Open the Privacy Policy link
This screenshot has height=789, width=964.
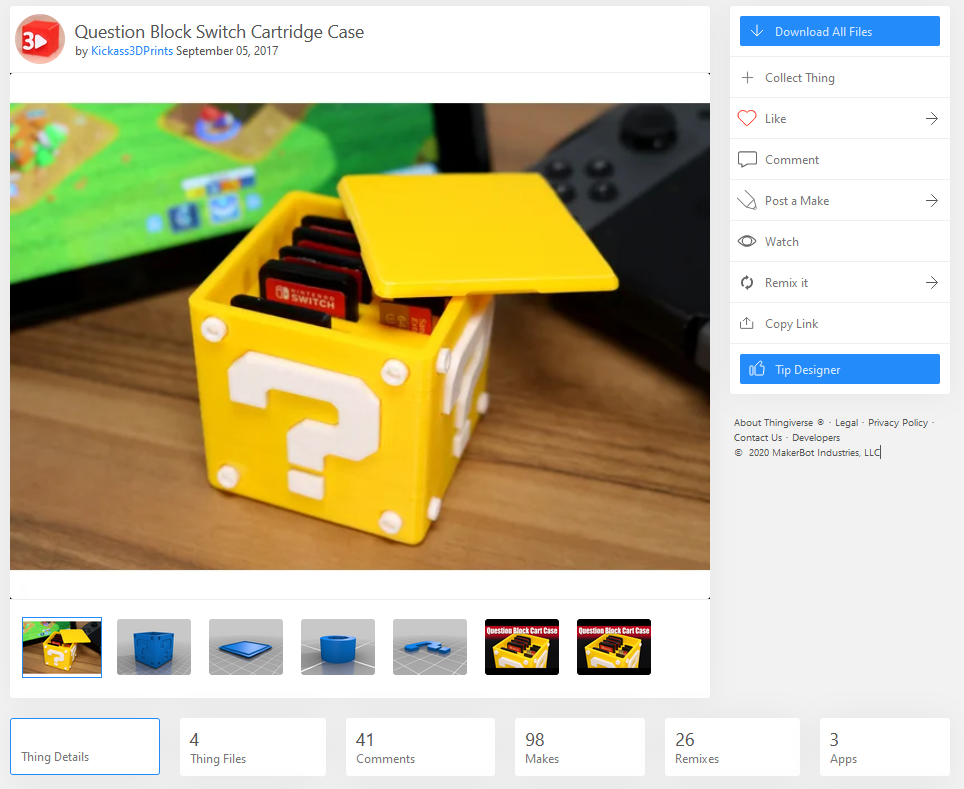(x=898, y=422)
